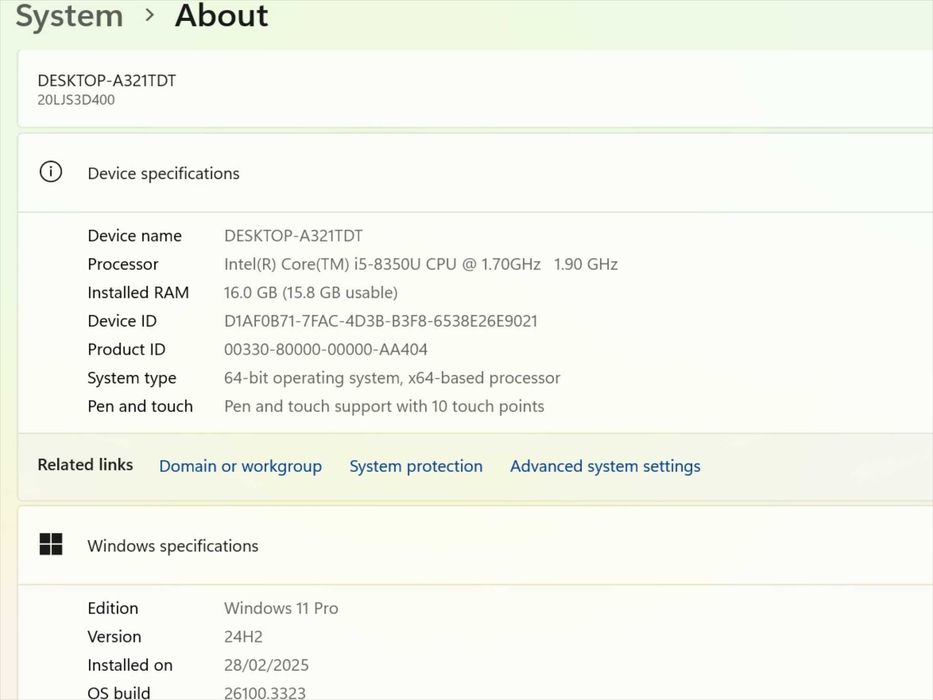The height and width of the screenshot is (700, 933).
Task: Click the 20LJS3D400 model number
Action: coord(76,100)
